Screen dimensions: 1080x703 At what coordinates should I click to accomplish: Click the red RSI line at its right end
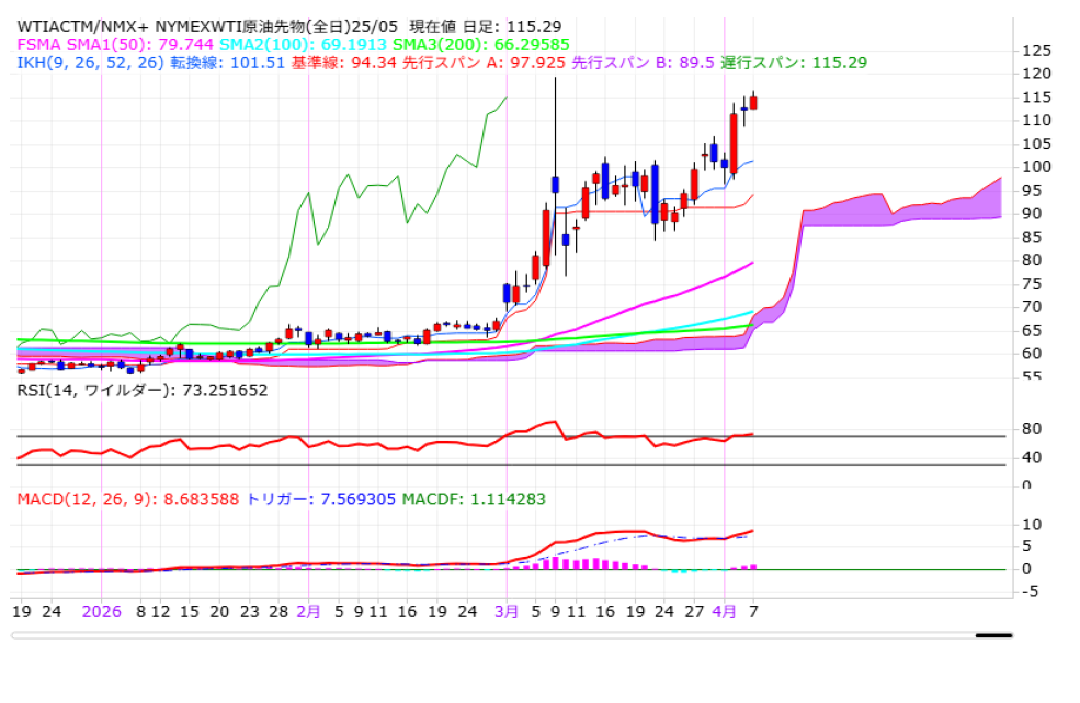[751, 434]
